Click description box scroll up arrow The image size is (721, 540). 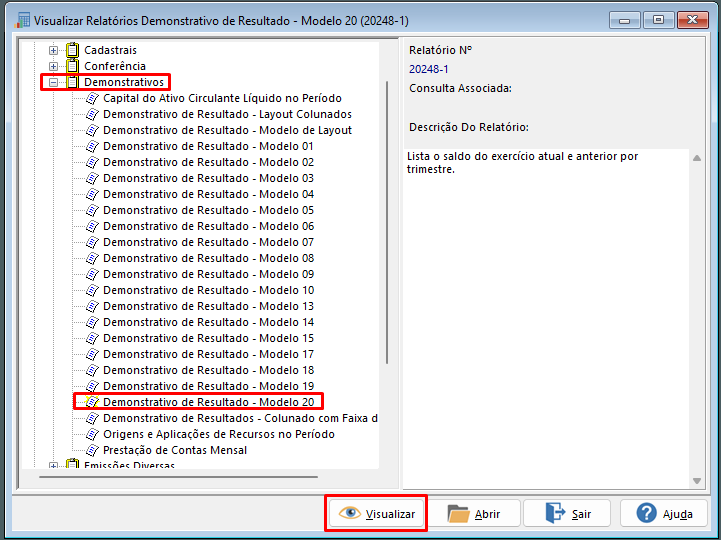click(x=697, y=158)
